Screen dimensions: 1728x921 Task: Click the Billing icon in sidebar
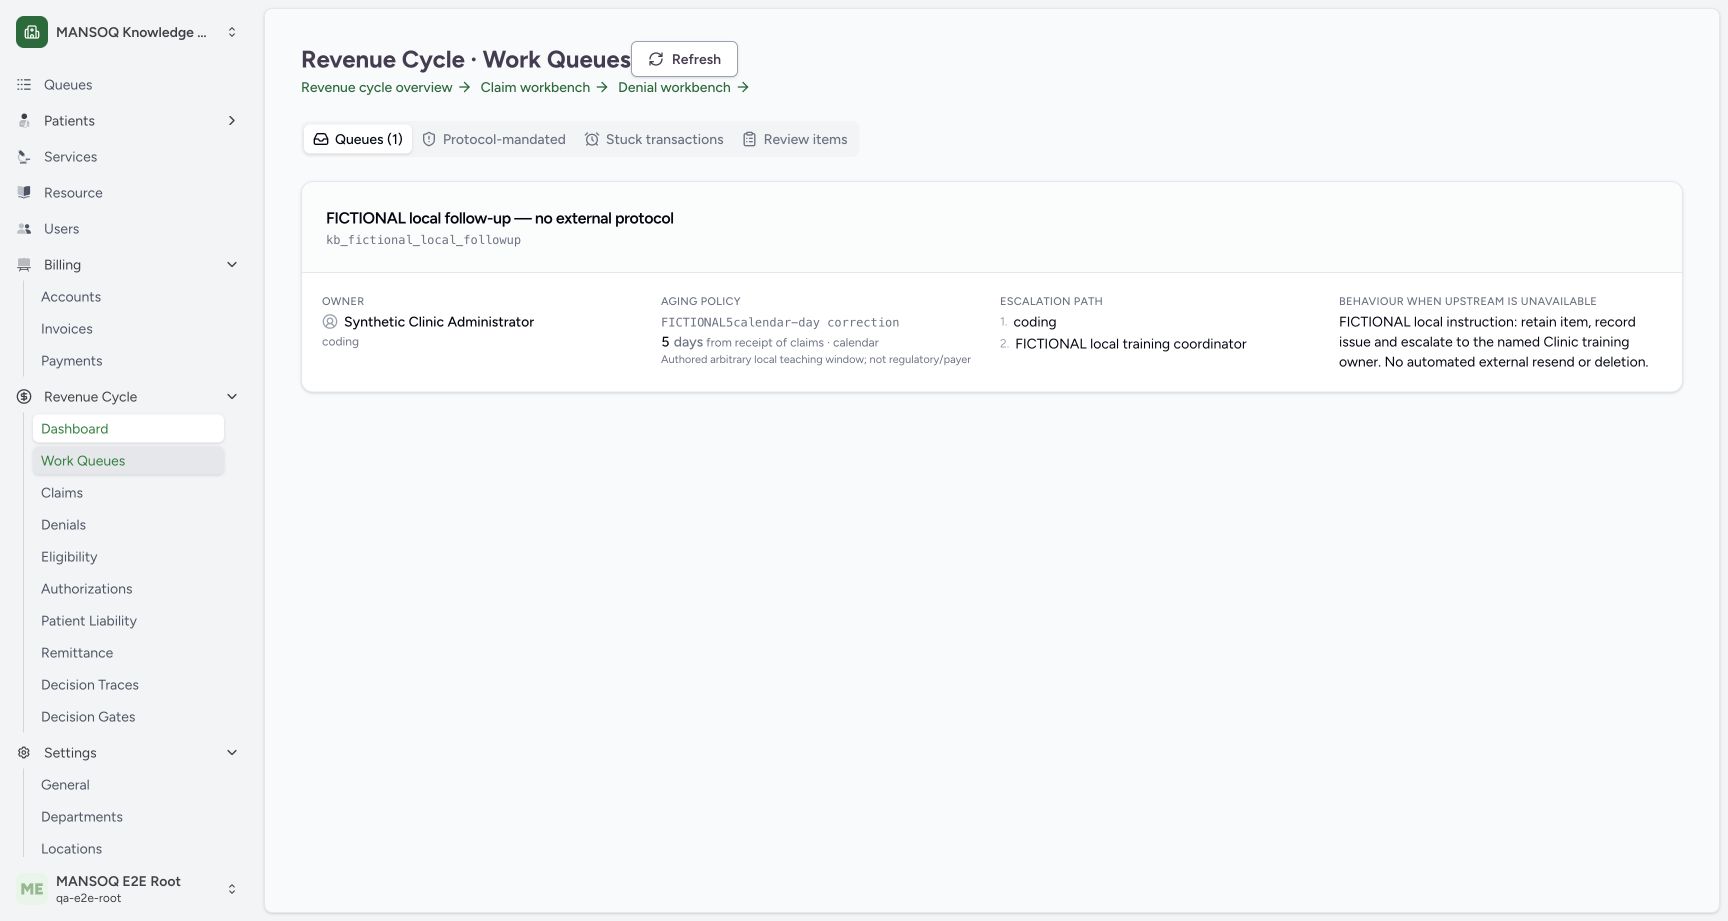(24, 265)
